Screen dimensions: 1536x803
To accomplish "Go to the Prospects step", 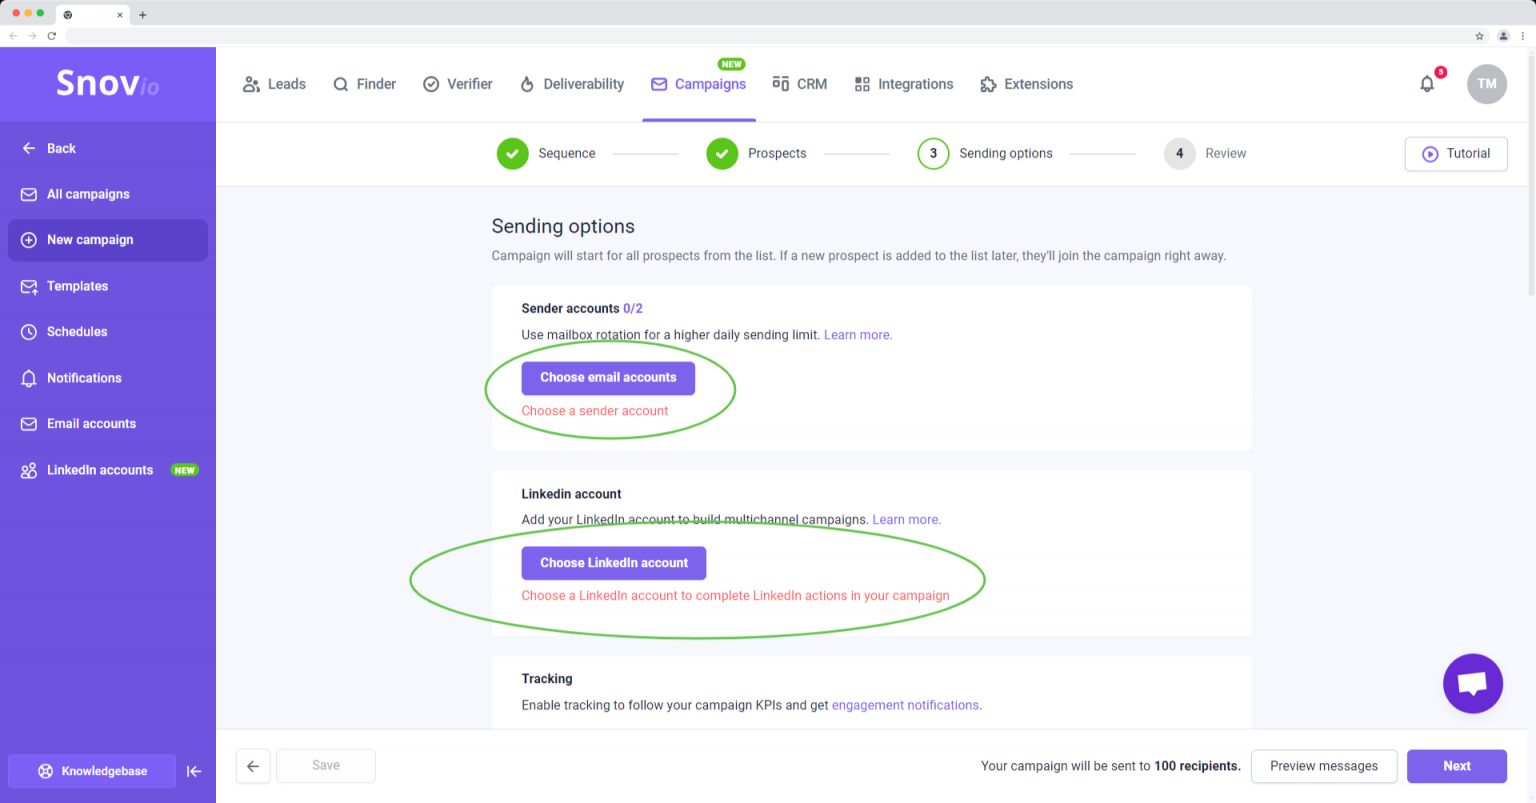I will 756,153.
